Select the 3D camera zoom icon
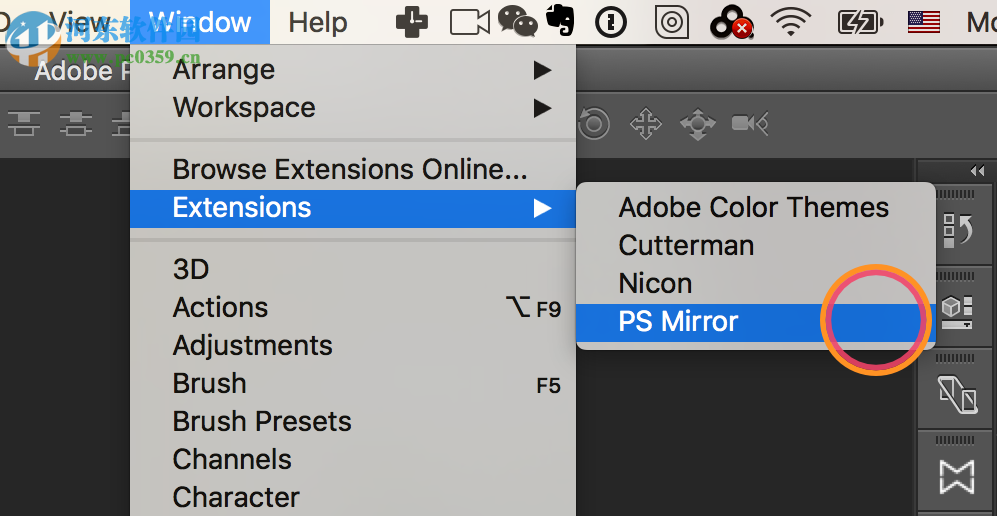997x516 pixels. click(x=750, y=123)
